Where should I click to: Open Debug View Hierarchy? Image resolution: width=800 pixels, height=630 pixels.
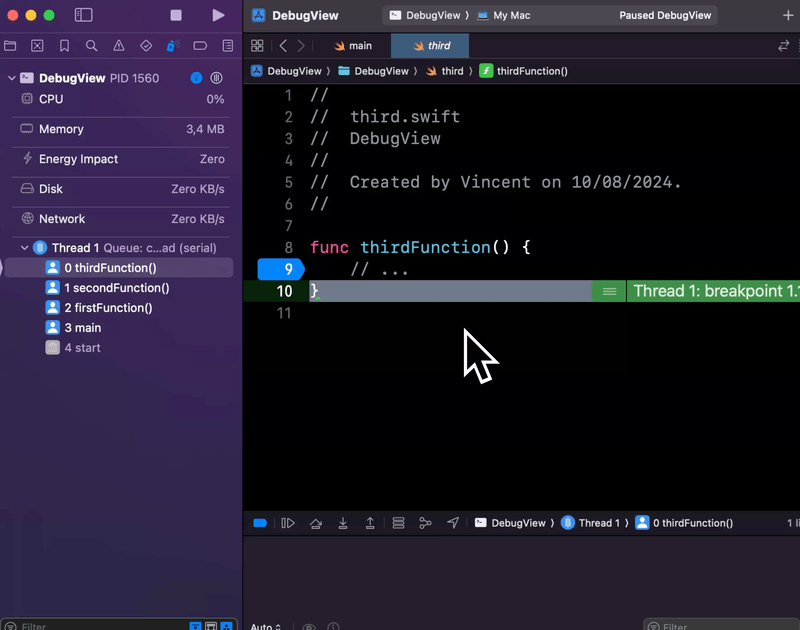(x=398, y=523)
